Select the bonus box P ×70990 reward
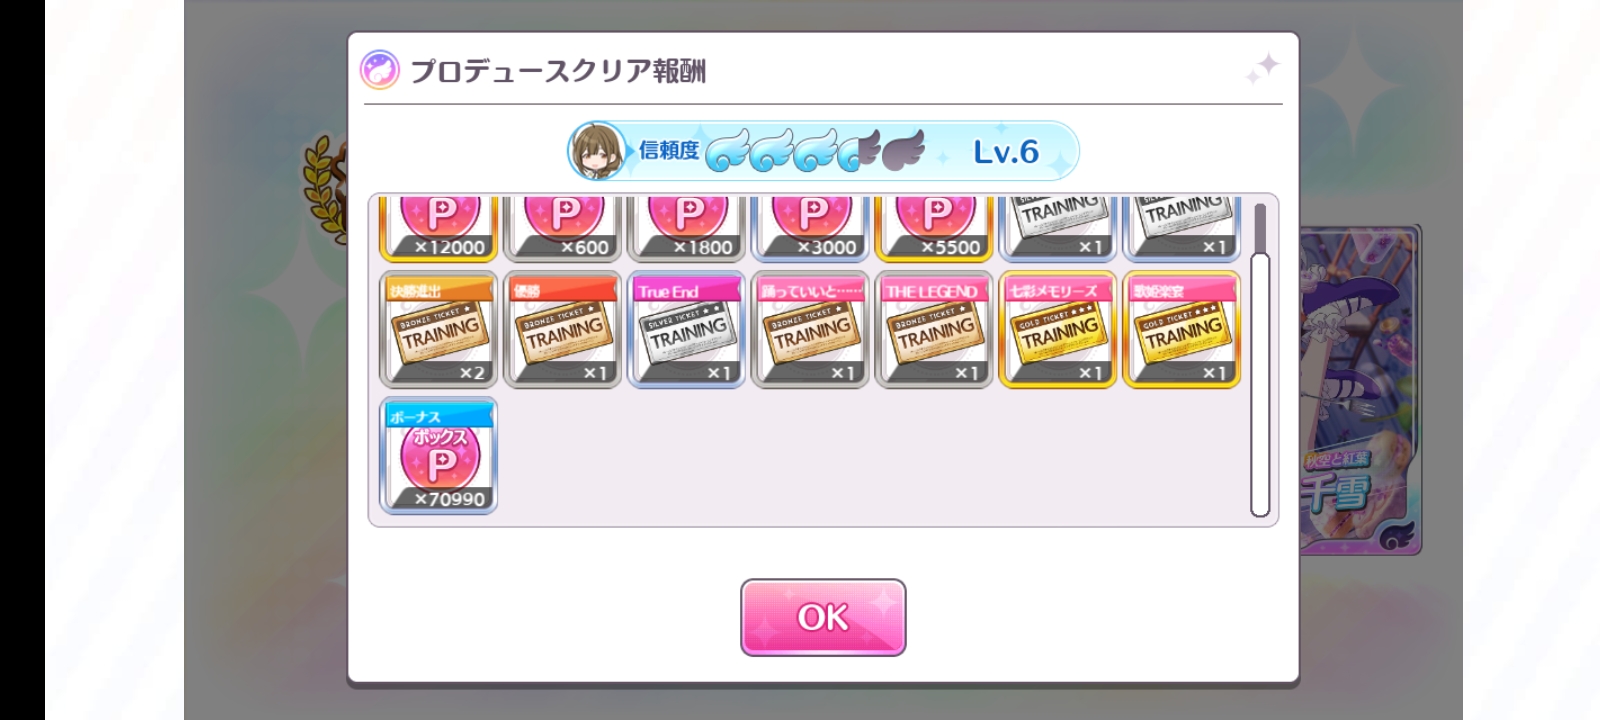This screenshot has width=1600, height=720. click(439, 455)
